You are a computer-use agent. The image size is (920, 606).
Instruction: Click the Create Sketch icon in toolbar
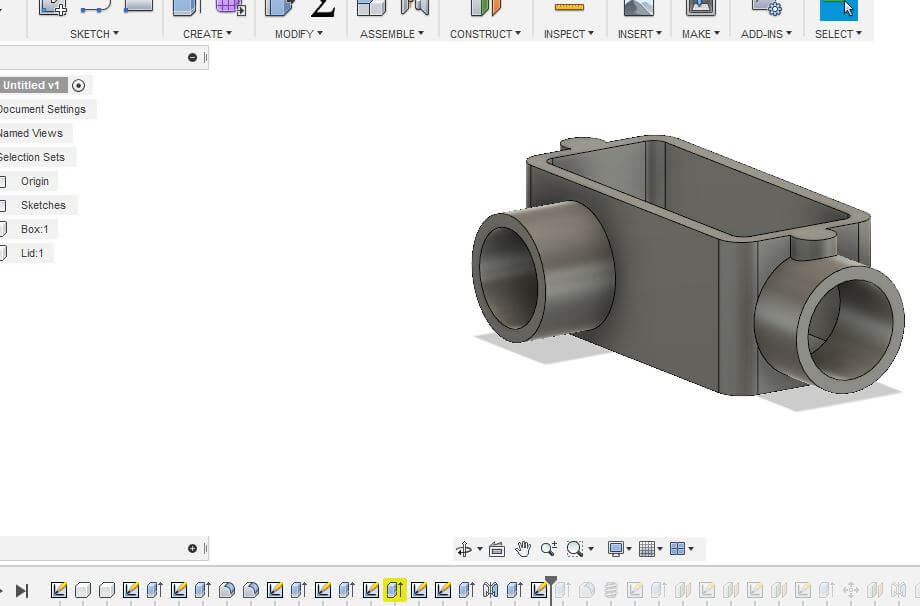53,8
